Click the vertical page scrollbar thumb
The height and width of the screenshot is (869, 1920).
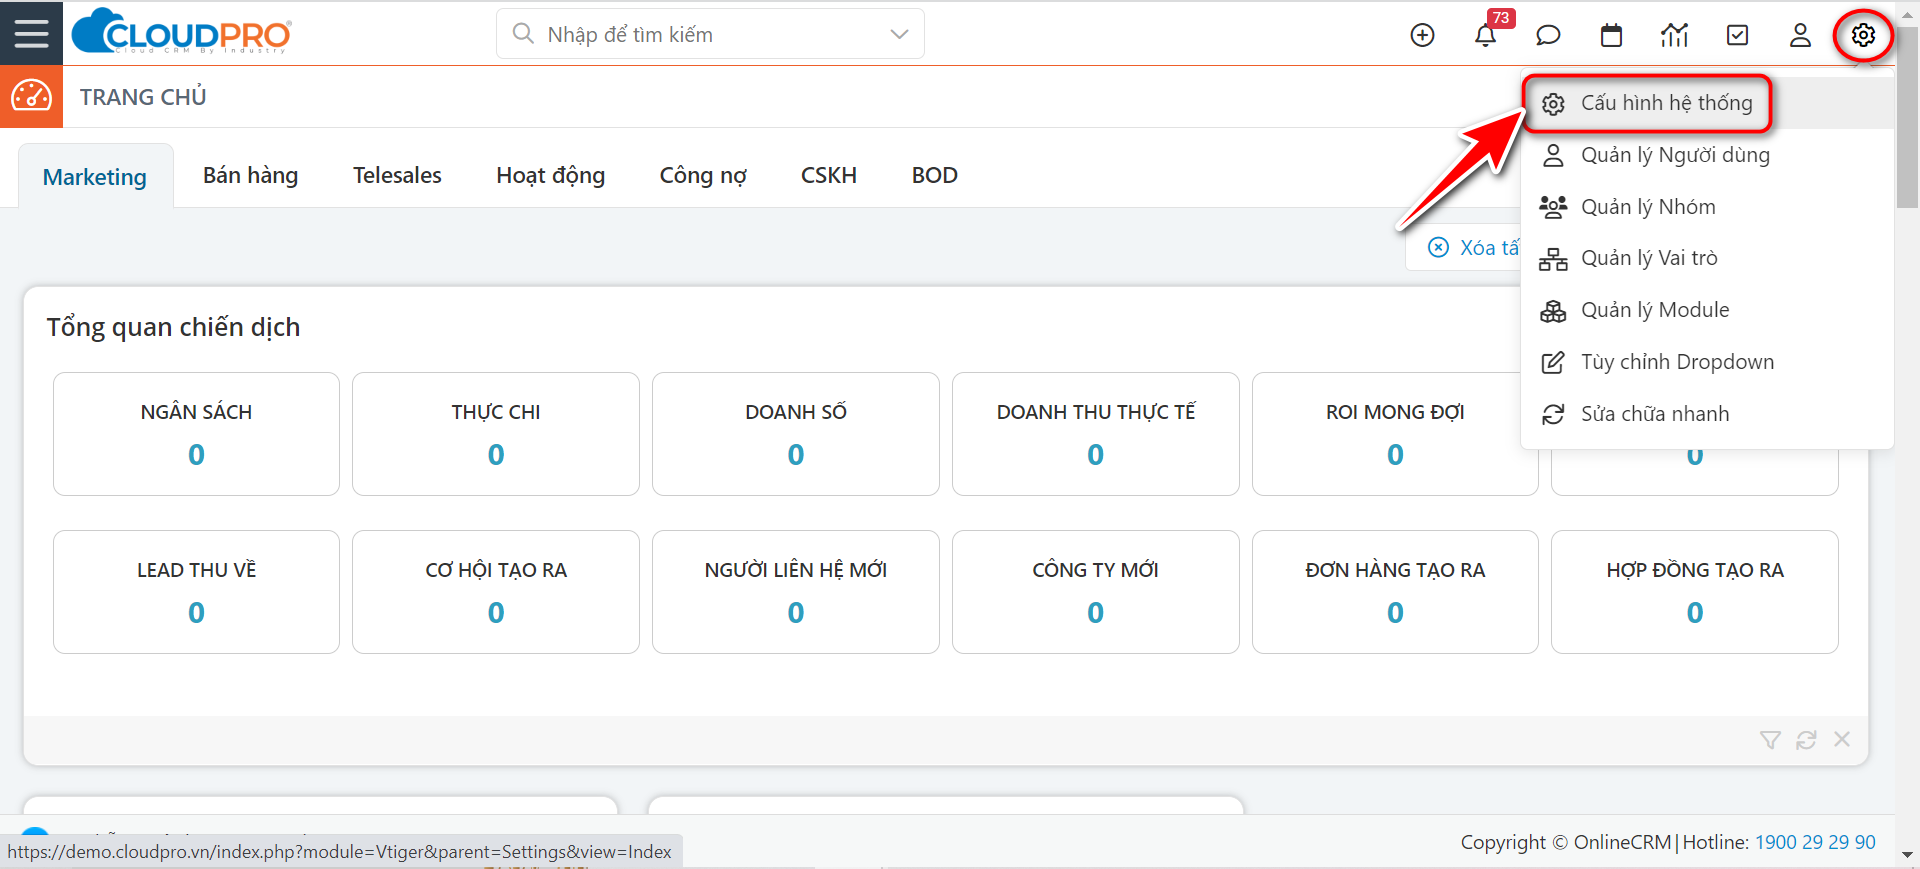click(x=1908, y=118)
